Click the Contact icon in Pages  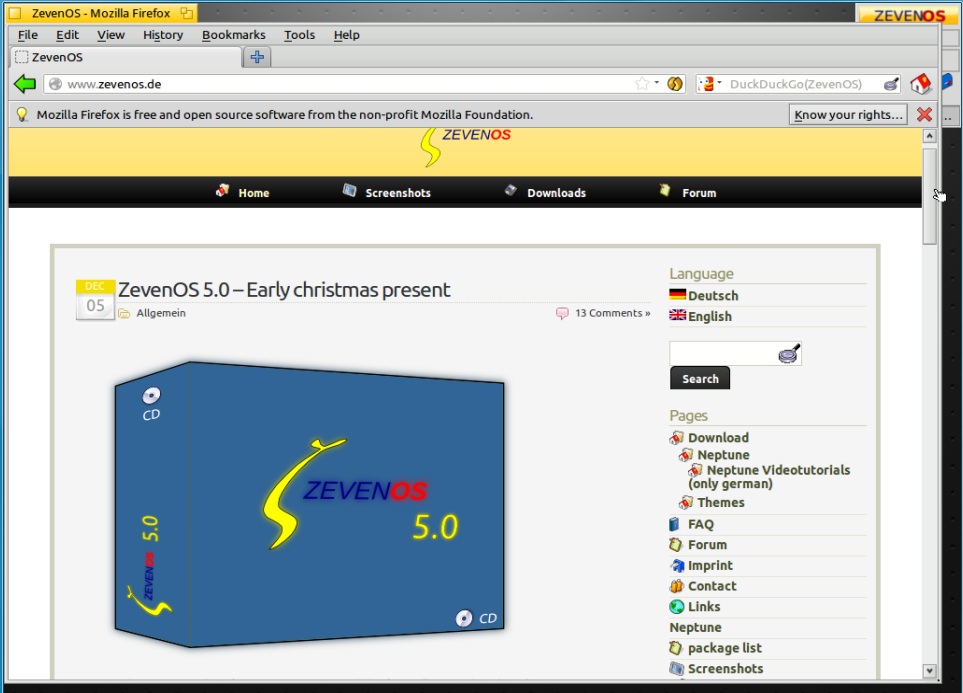tap(676, 586)
